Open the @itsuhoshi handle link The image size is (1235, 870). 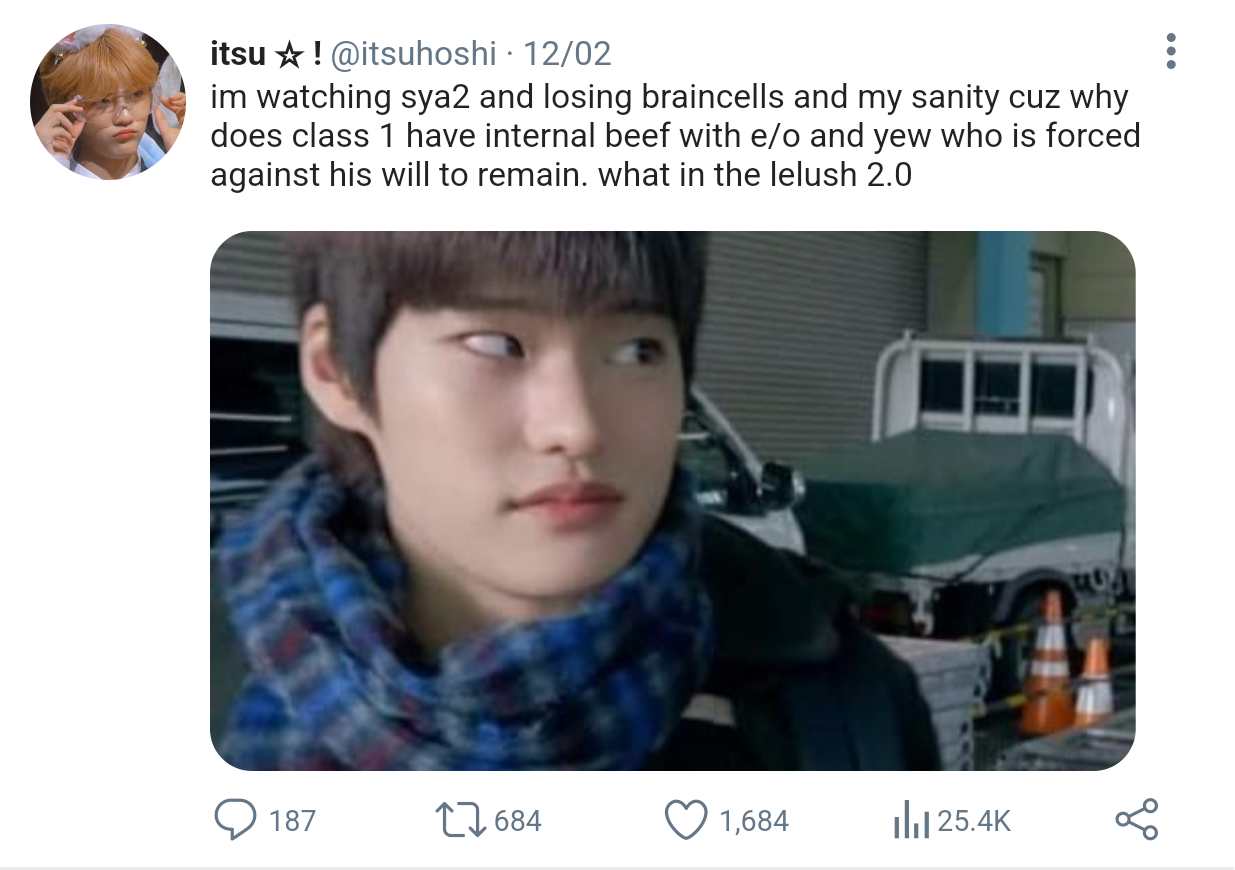412,53
